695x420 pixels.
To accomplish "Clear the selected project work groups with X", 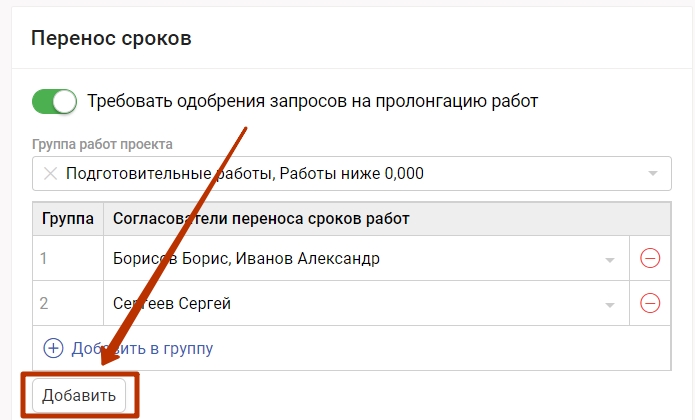I will tap(50, 173).
